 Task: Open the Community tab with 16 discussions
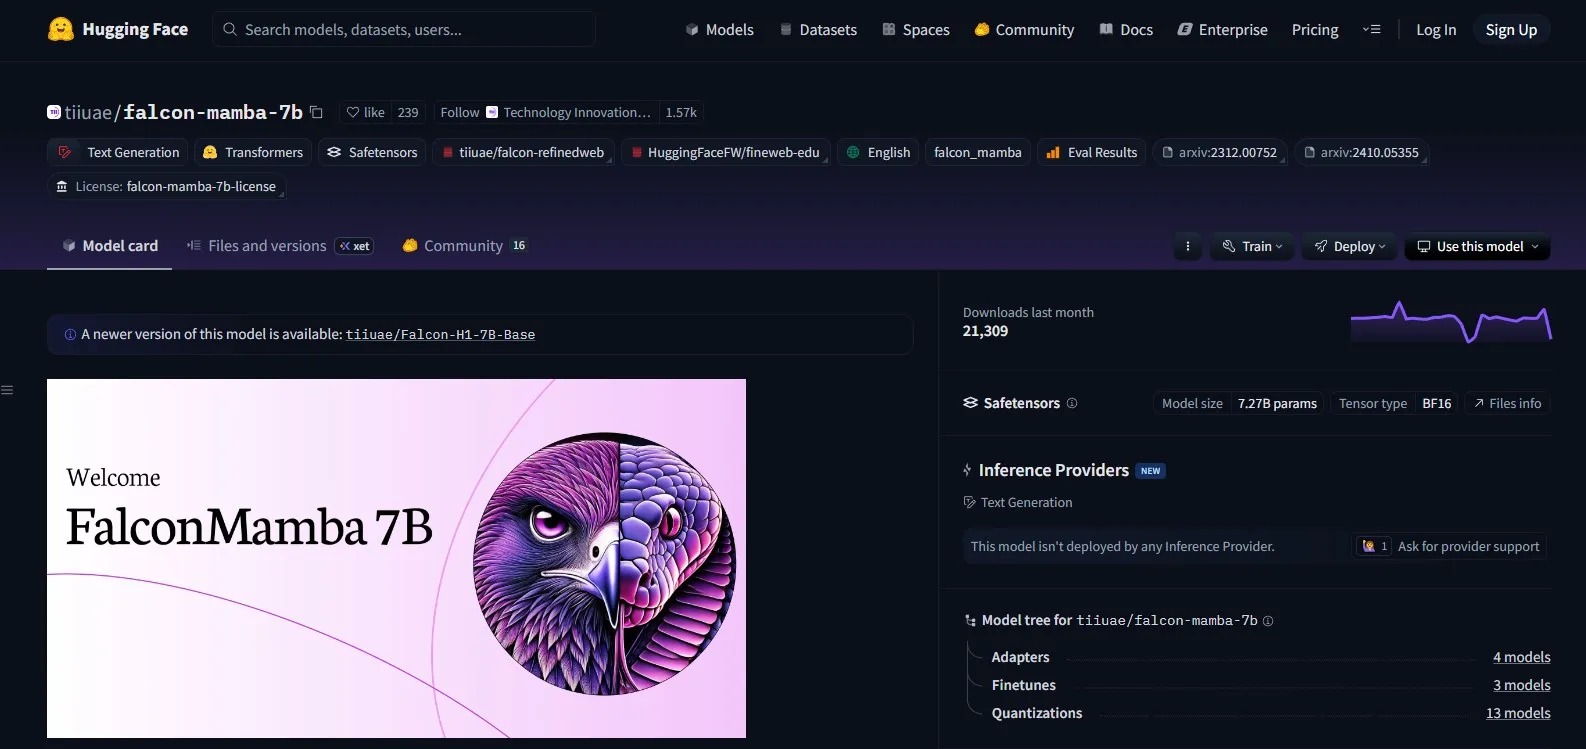click(x=465, y=246)
